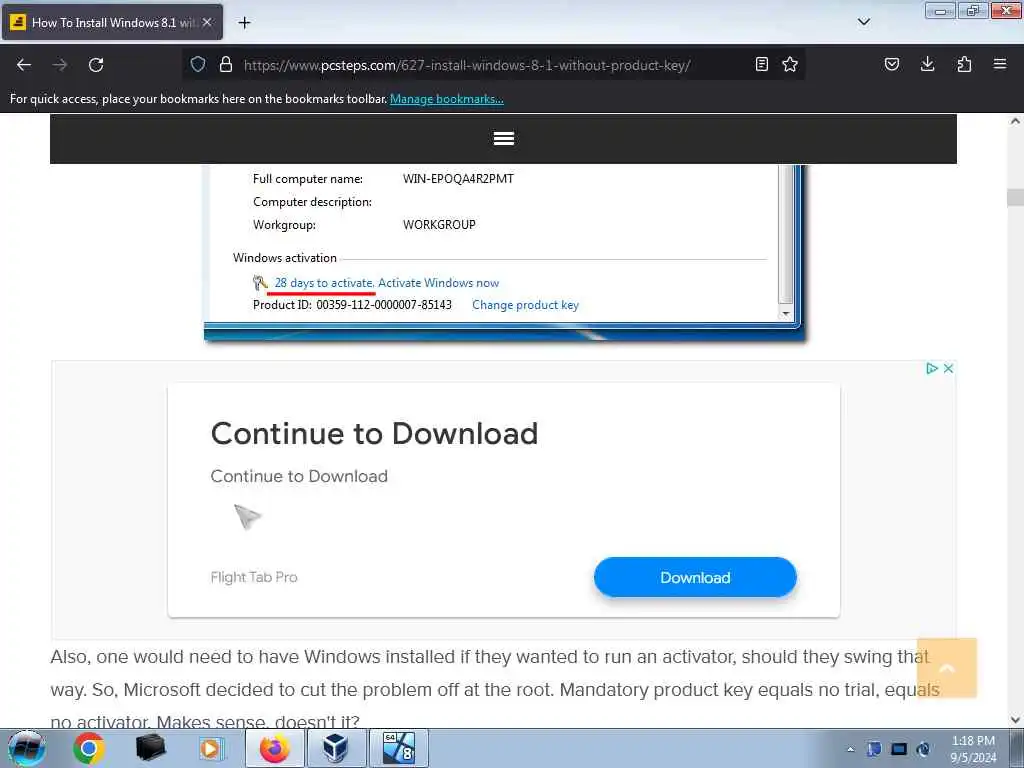Open the site hamburger menu
Screen dimensions: 1024x768
504,138
